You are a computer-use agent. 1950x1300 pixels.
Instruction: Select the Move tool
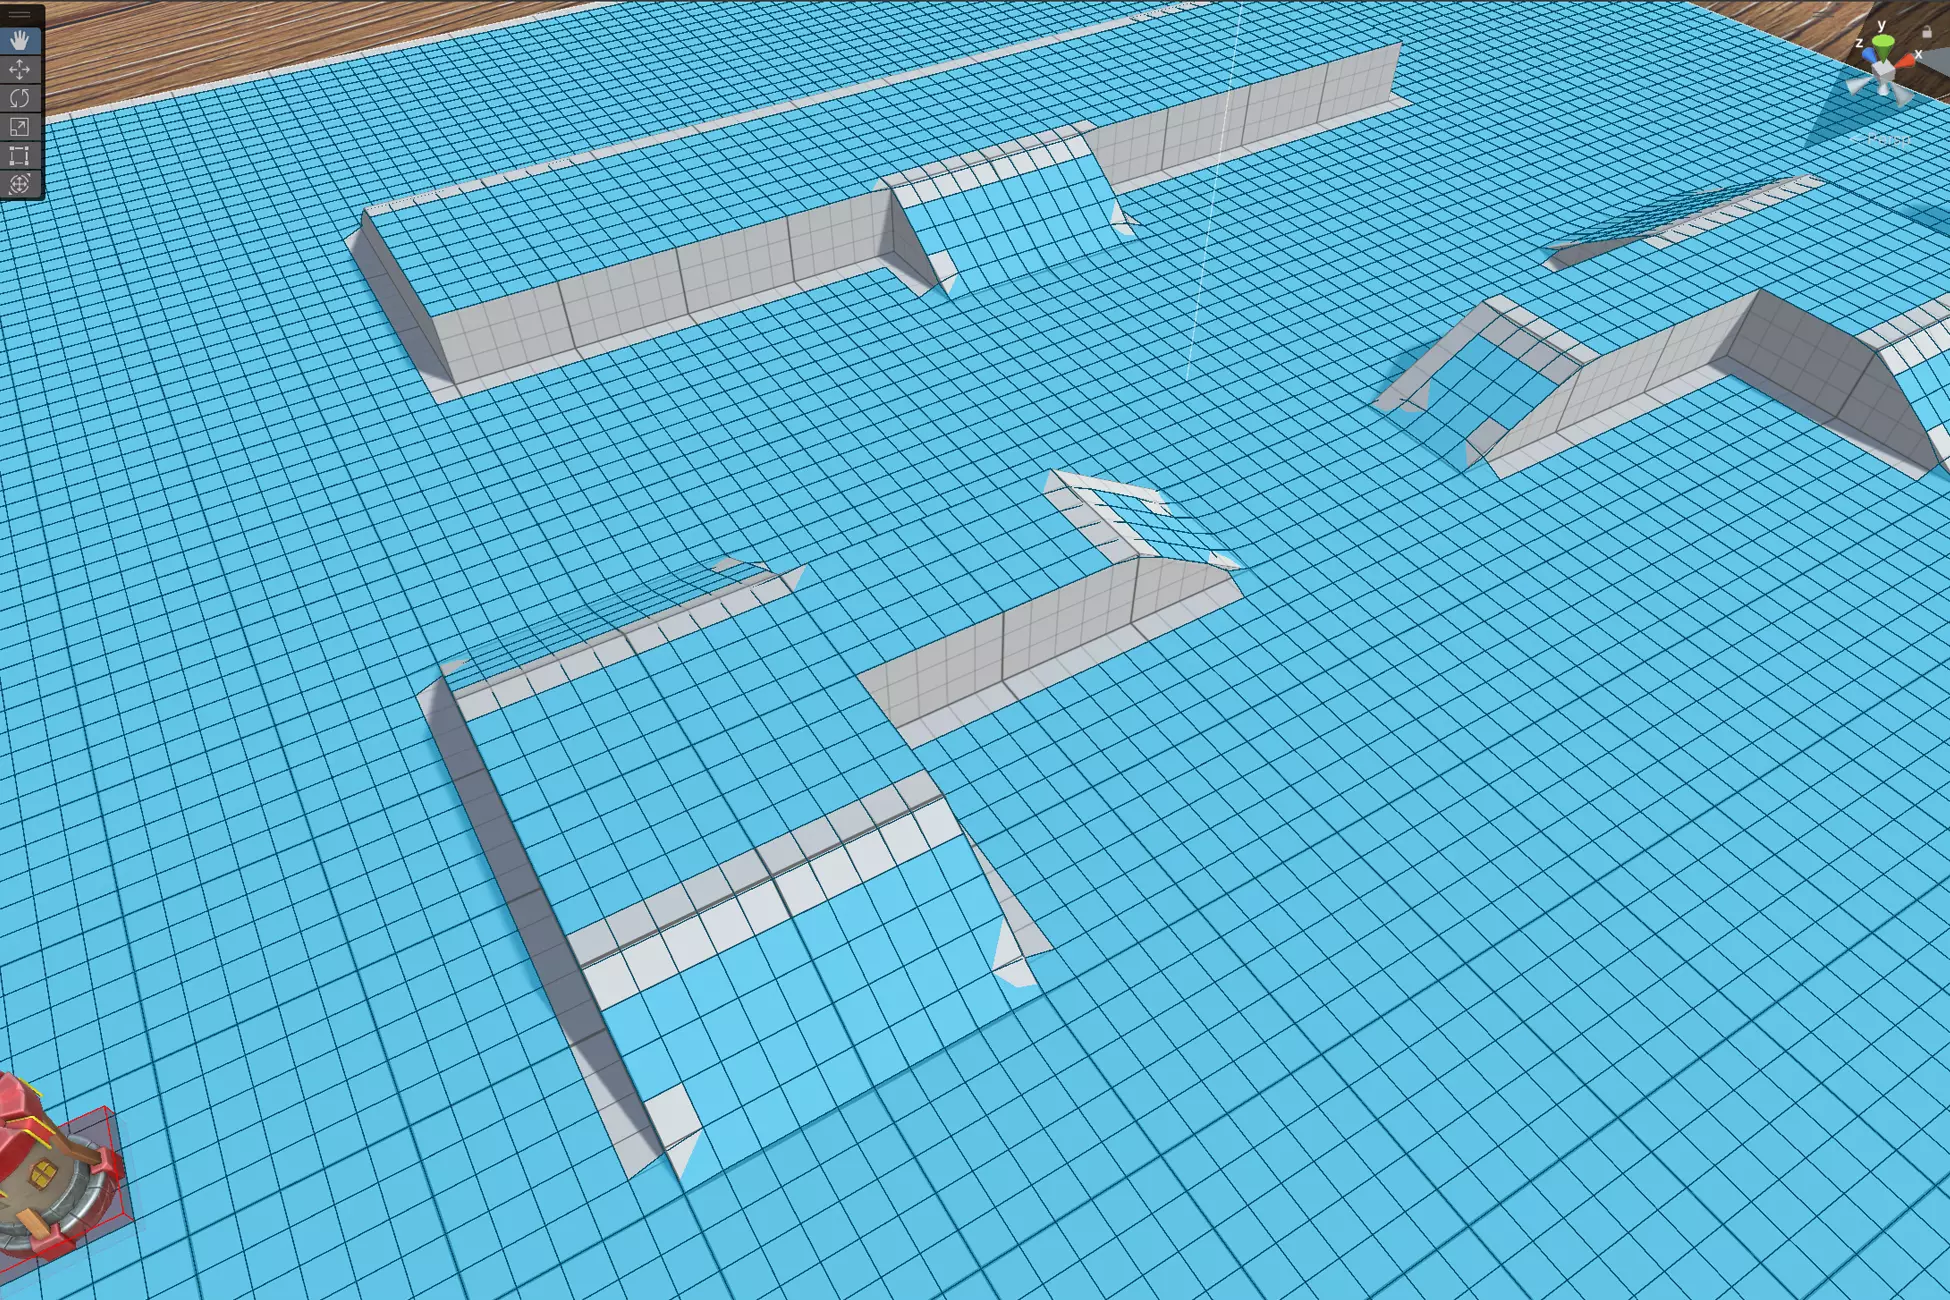coord(19,70)
